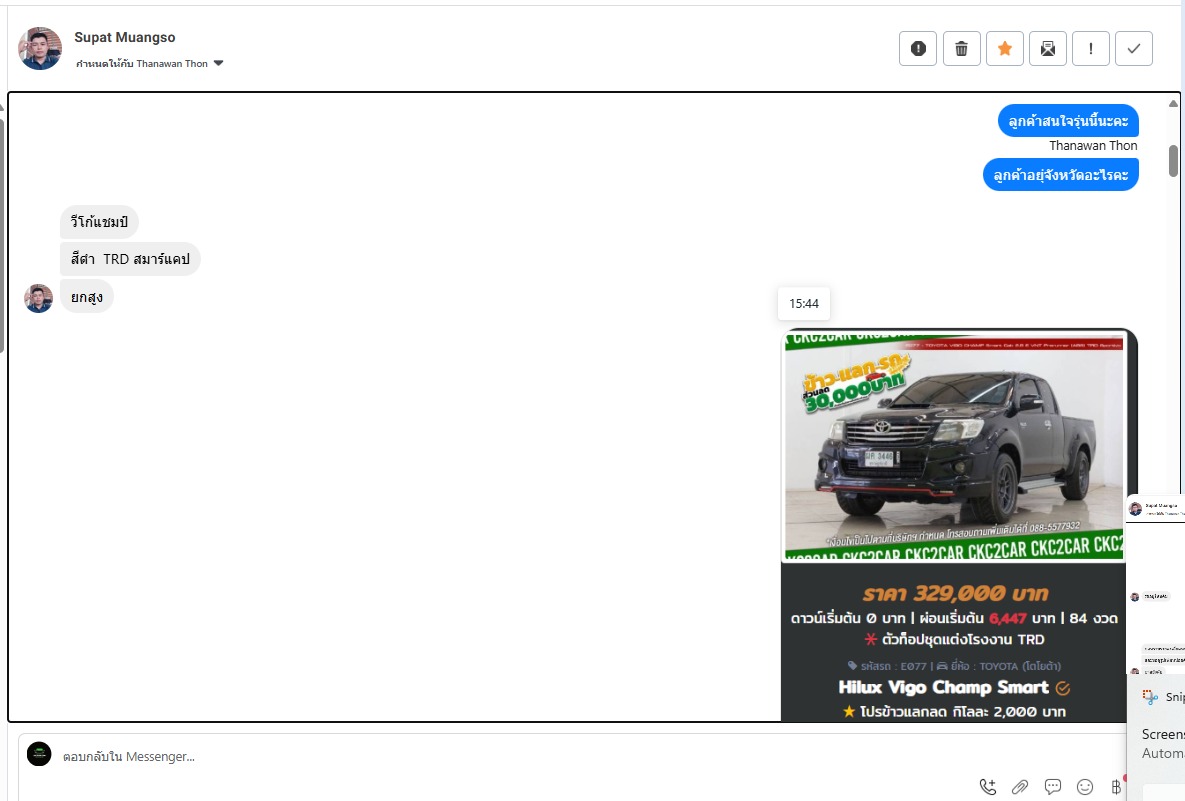
Task: Open saved replies speech bubble icon
Action: click(1052, 787)
